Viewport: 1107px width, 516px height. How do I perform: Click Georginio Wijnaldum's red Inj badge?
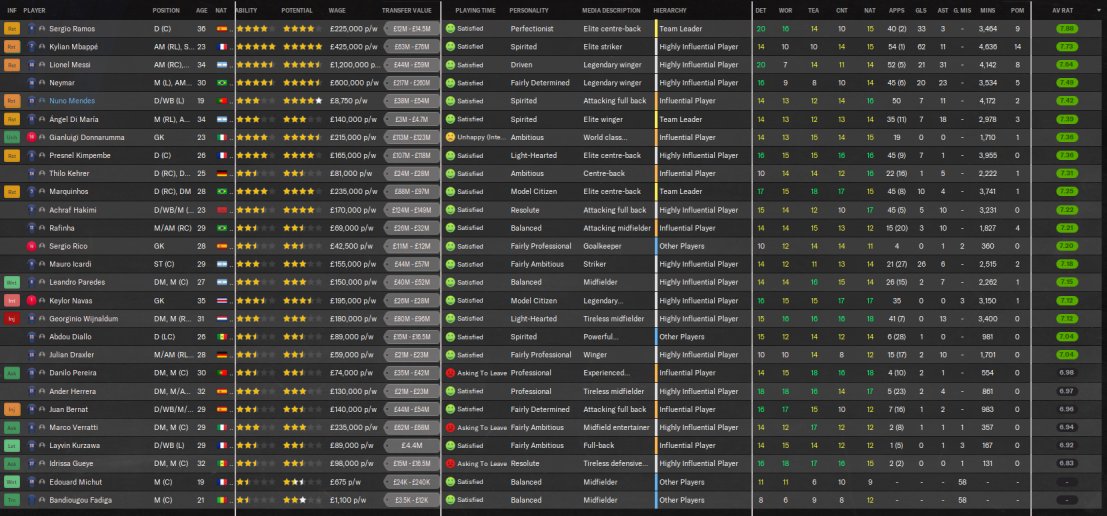point(12,319)
